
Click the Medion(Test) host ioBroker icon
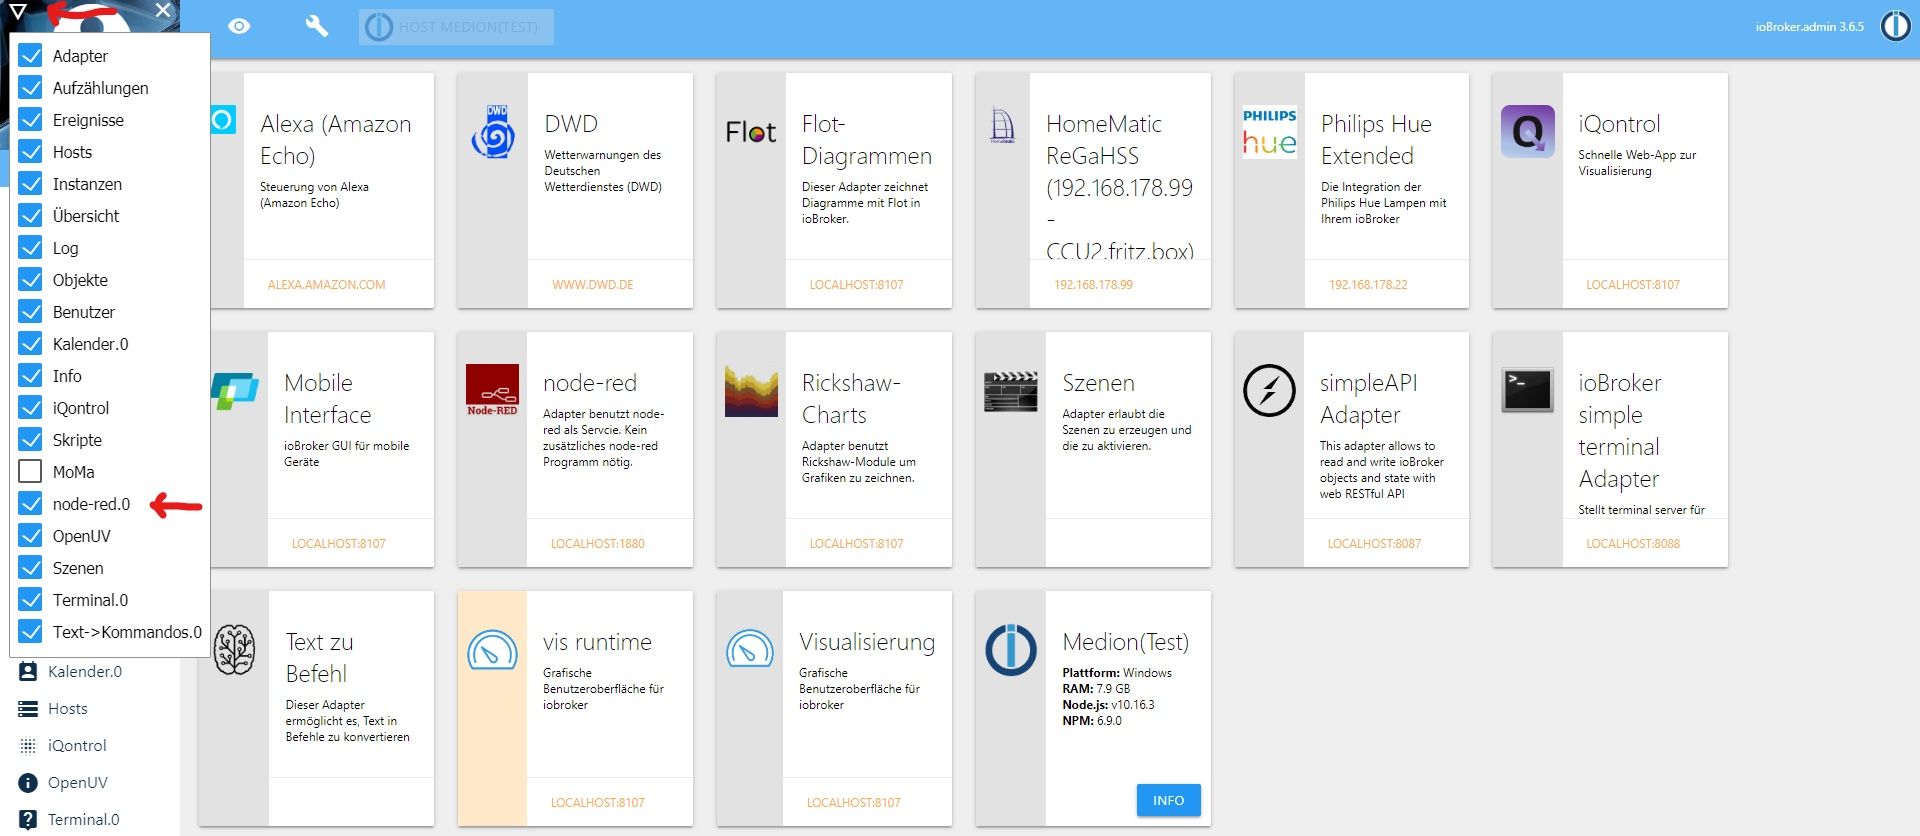click(1011, 650)
